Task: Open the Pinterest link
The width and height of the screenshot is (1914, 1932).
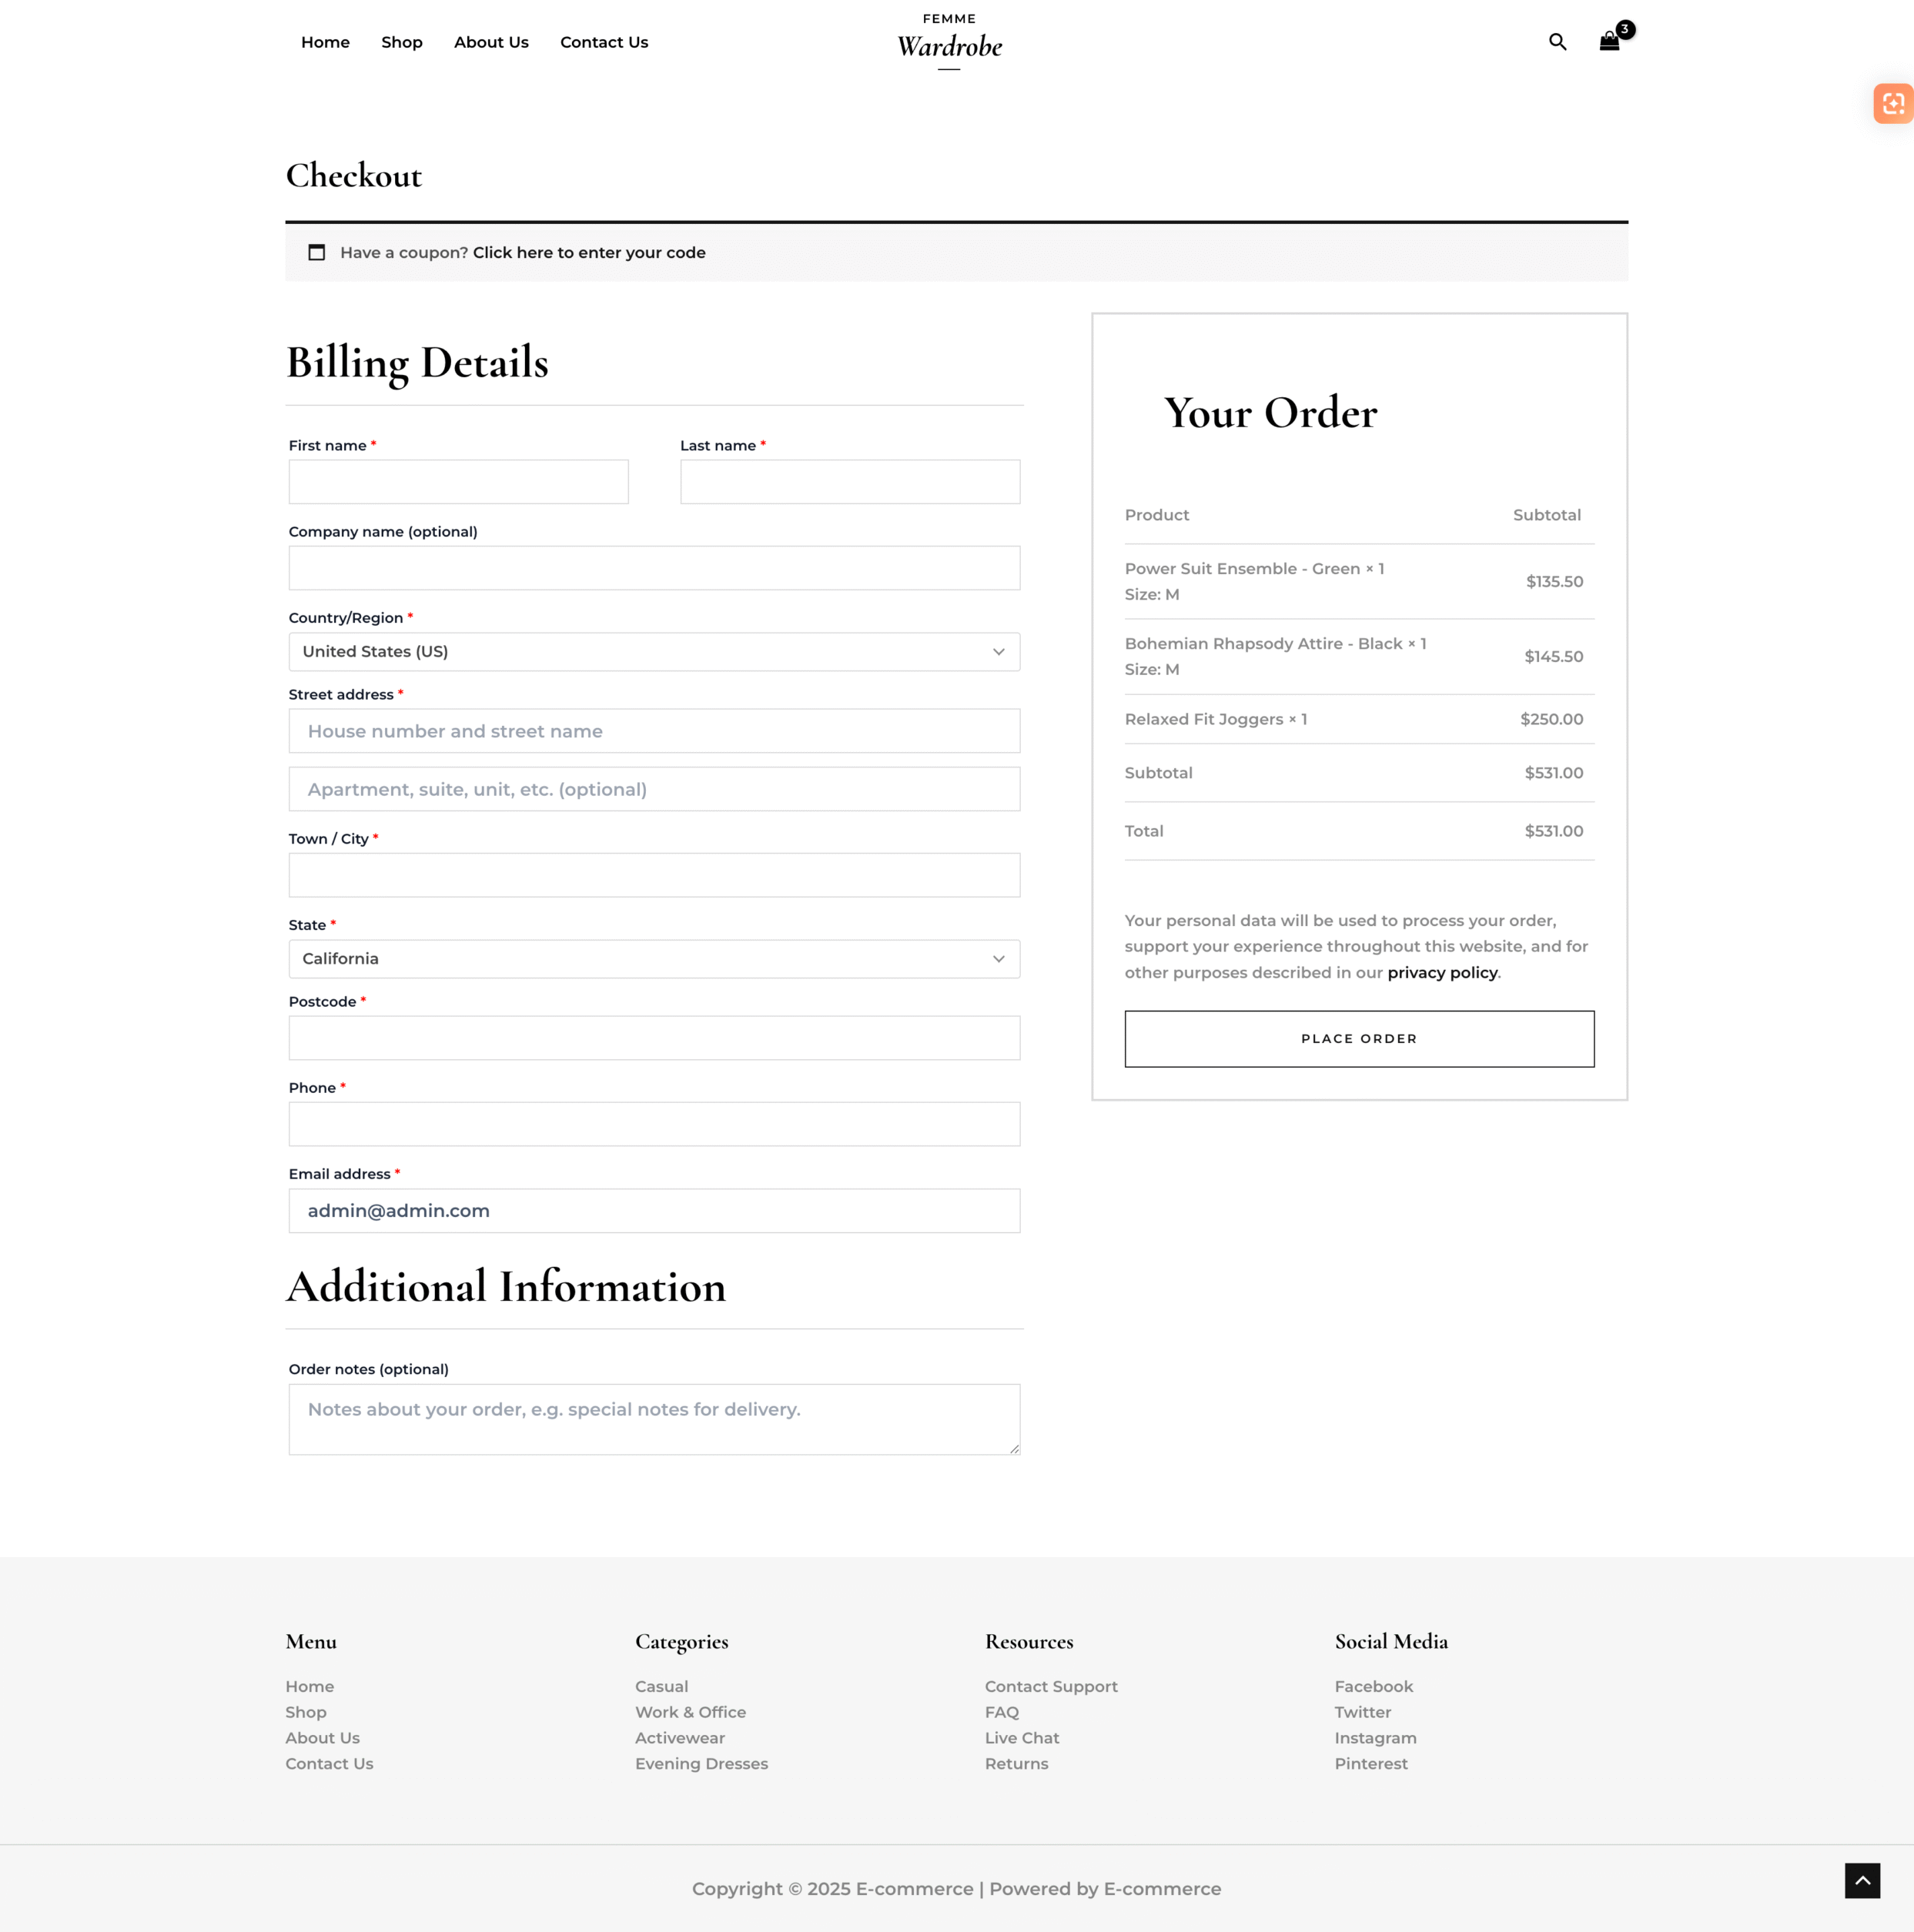Action: point(1371,1764)
